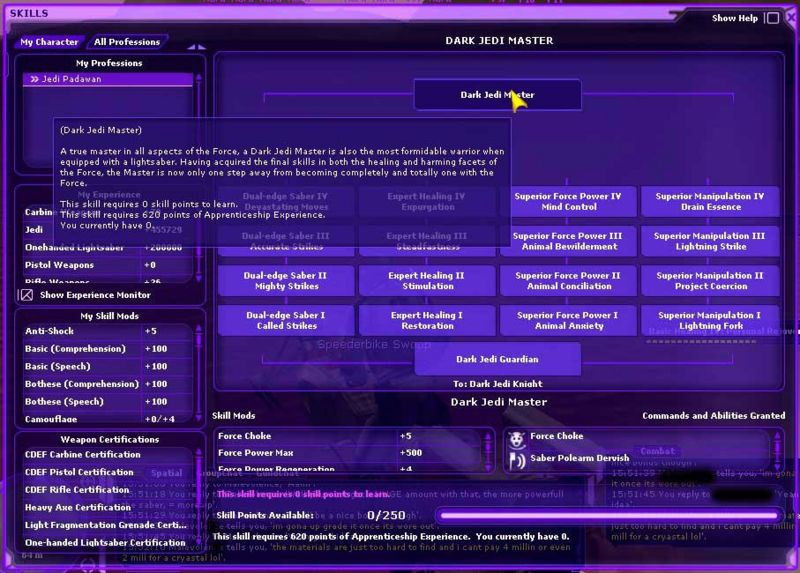Select Superior Force Power II Animal Conciliation
Viewport: 800px width, 573px height.
568,280
